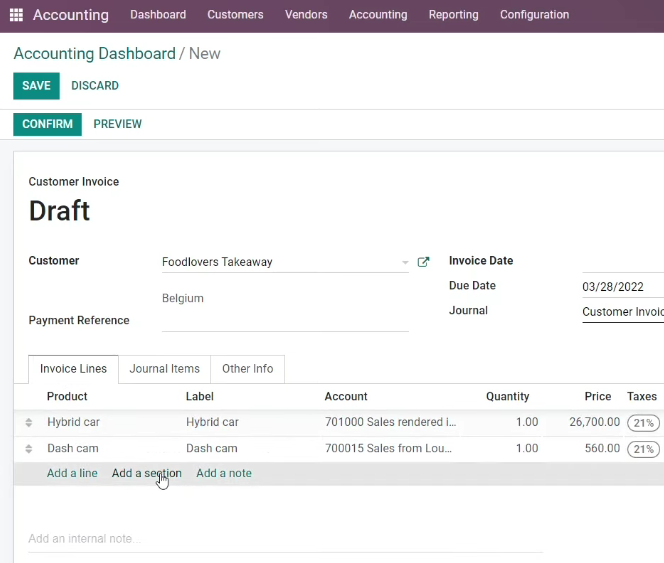This screenshot has height=563, width=664.
Task: Switch to the Other Info tab
Action: (x=248, y=369)
